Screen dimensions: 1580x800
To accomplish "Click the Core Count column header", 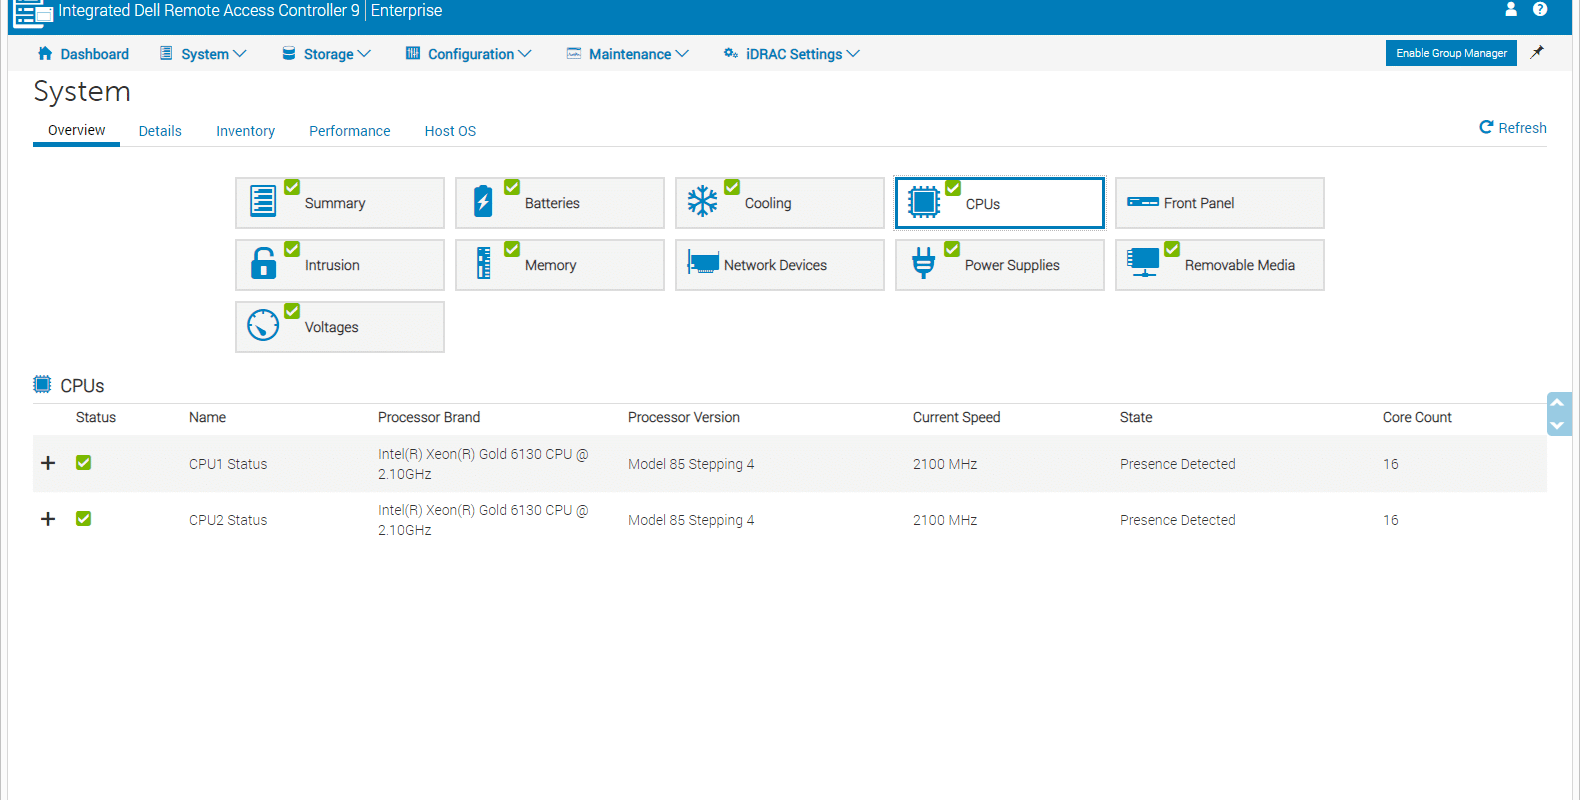I will [1417, 417].
